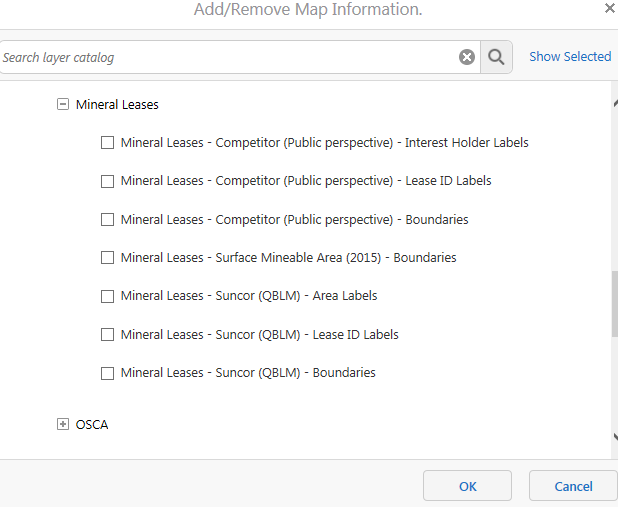618x507 pixels.
Task: Check Competitor (Public perspective) Boundaries layer
Action: coord(108,219)
